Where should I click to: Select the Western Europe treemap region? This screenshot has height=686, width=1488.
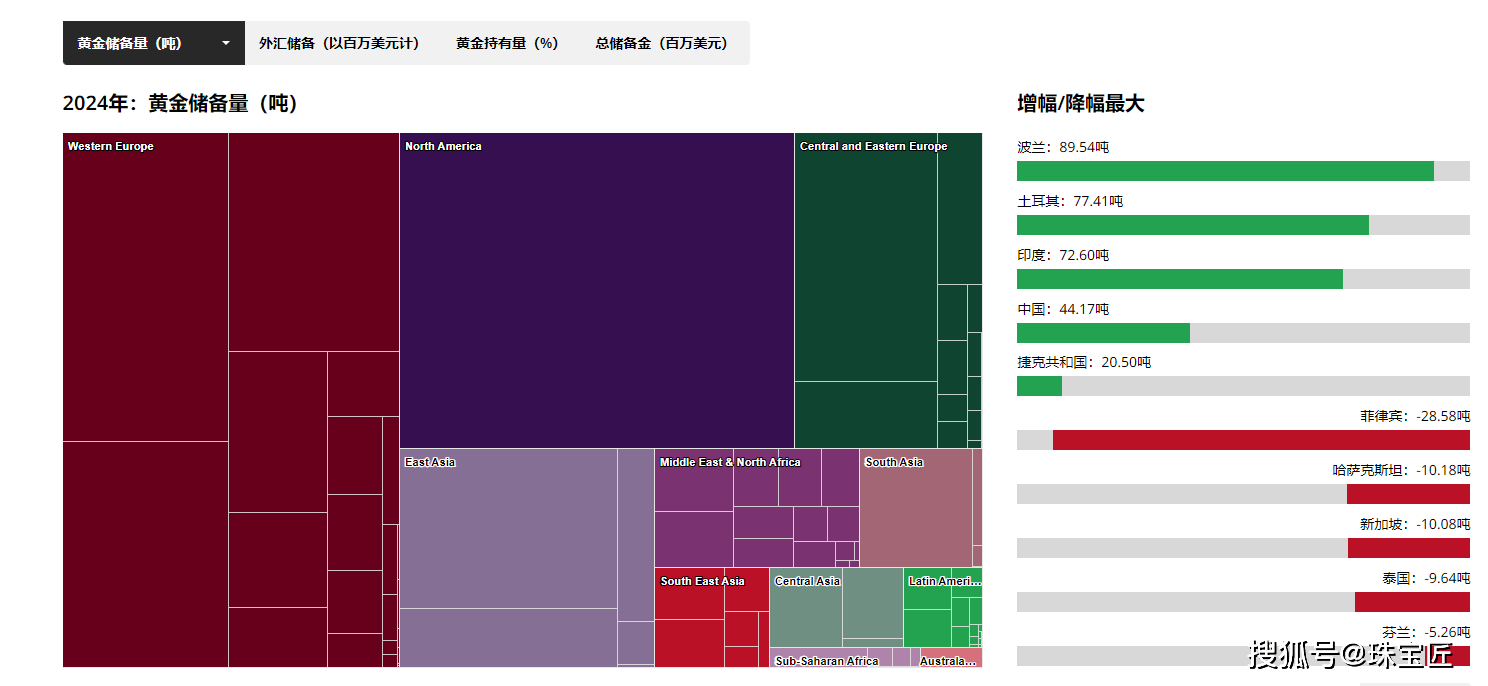145,290
